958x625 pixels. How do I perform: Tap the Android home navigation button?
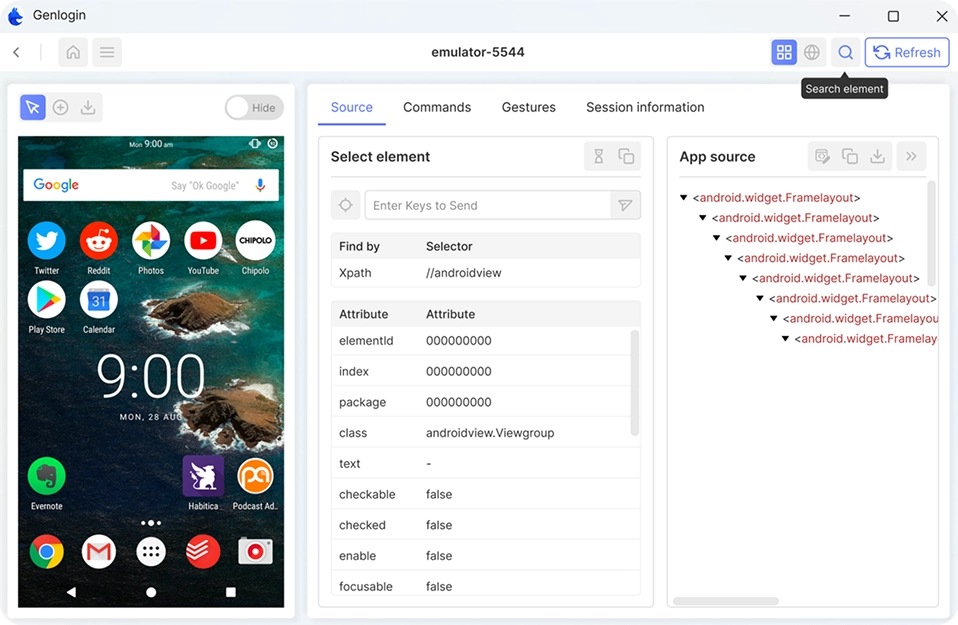coord(151,592)
